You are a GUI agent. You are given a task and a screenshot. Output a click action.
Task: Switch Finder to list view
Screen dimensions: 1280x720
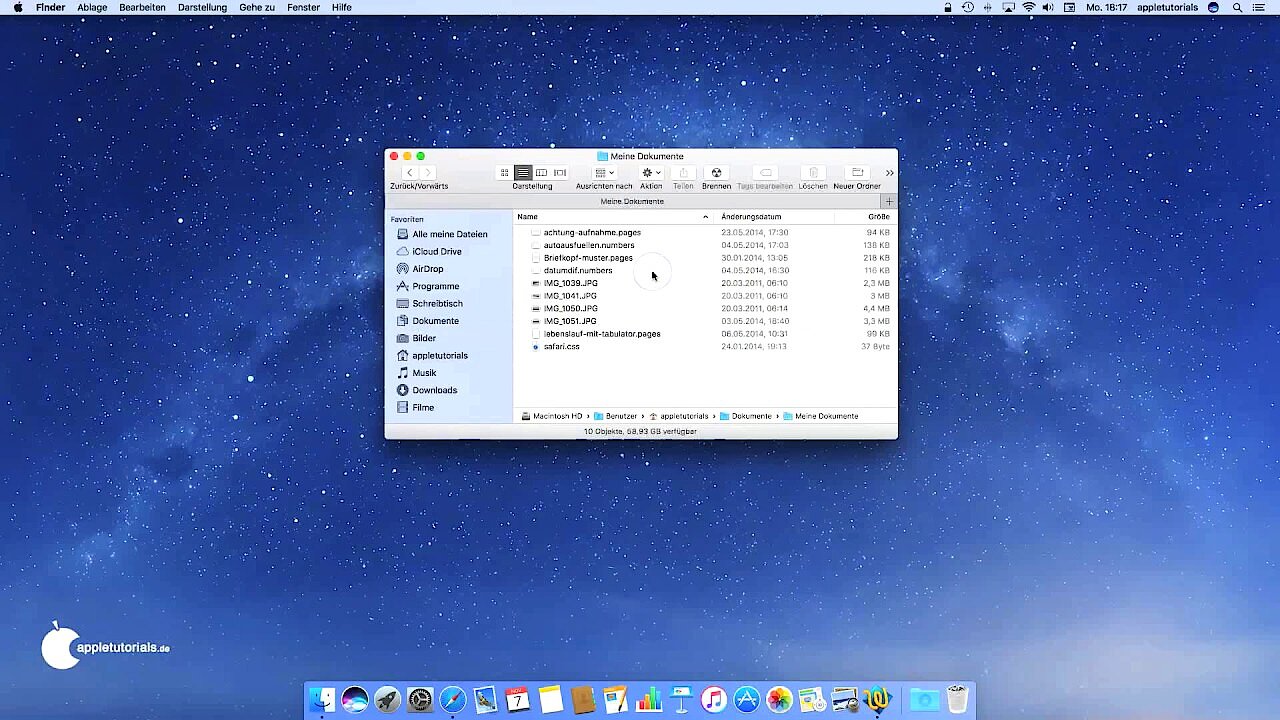[x=523, y=173]
